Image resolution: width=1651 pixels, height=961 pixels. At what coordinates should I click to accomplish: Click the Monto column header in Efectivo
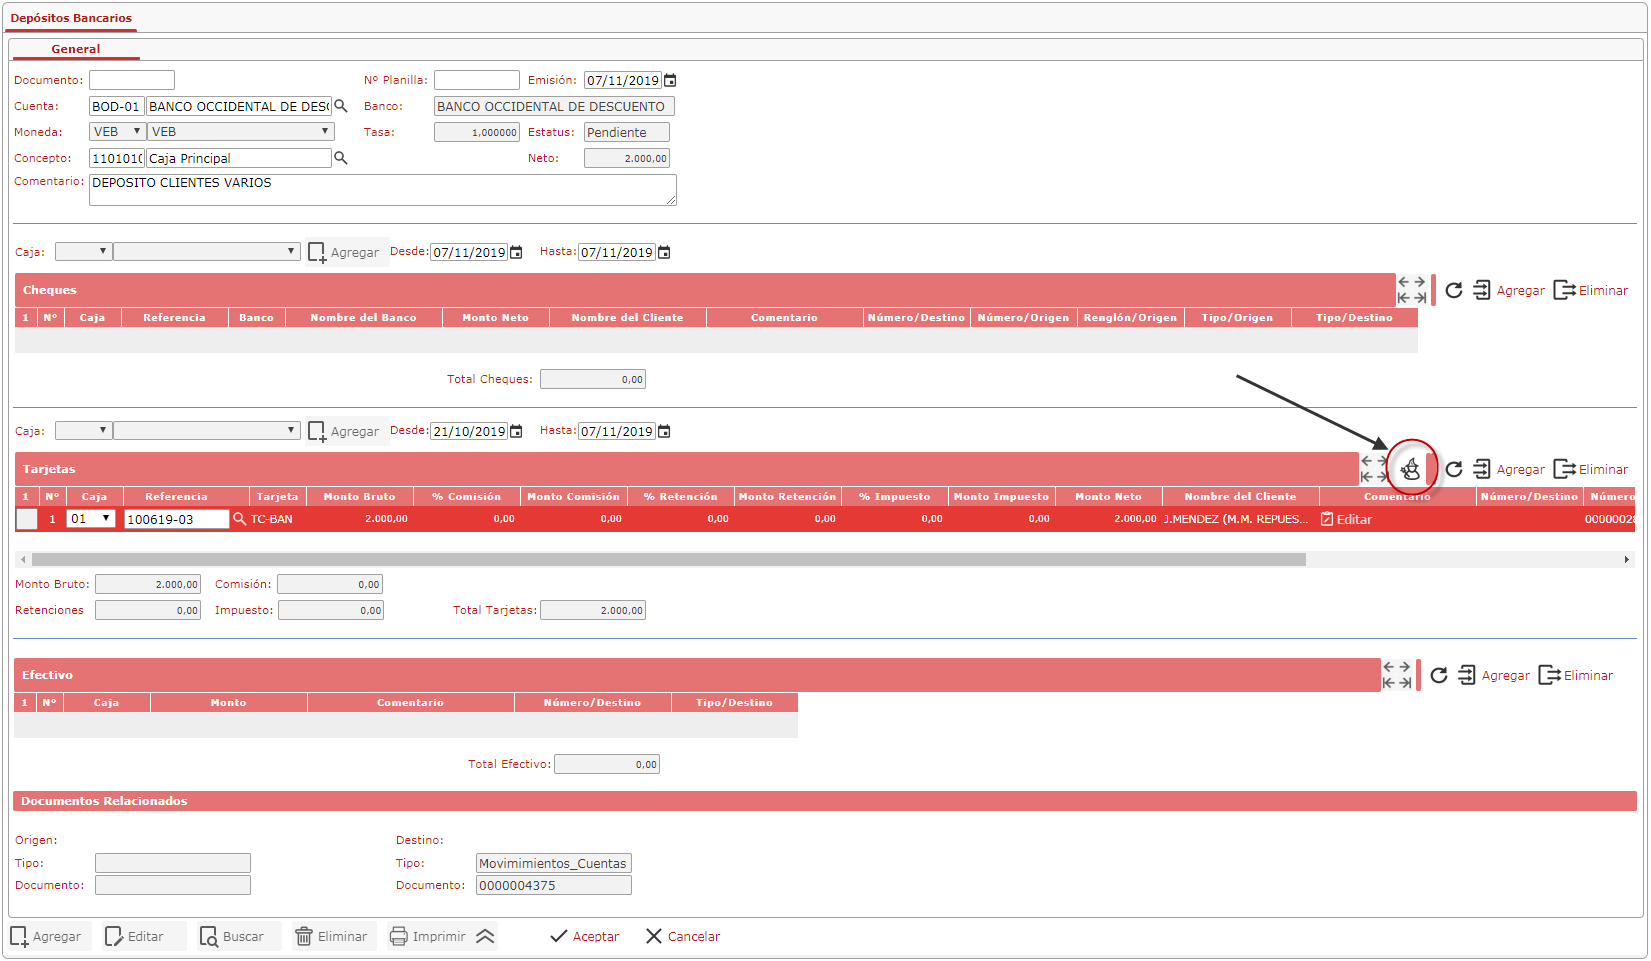(228, 702)
